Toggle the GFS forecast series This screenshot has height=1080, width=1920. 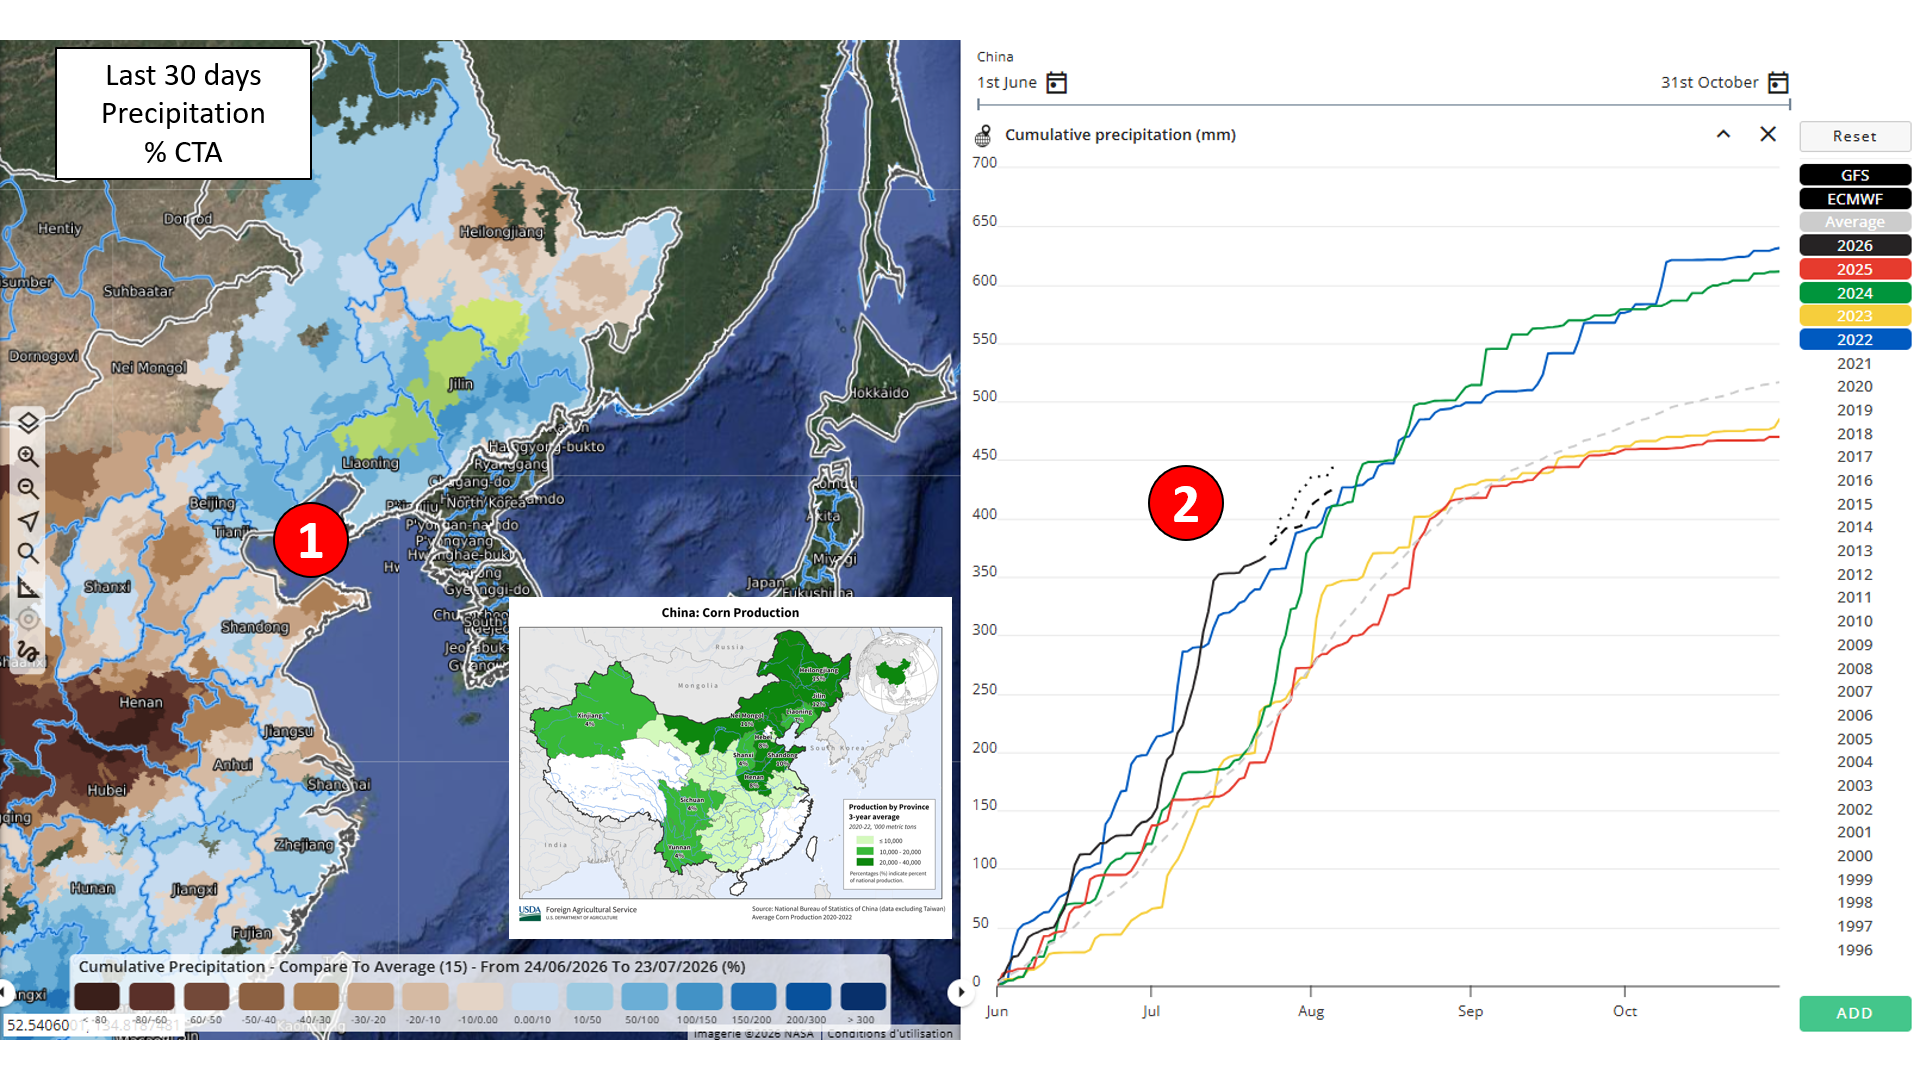tap(1855, 175)
